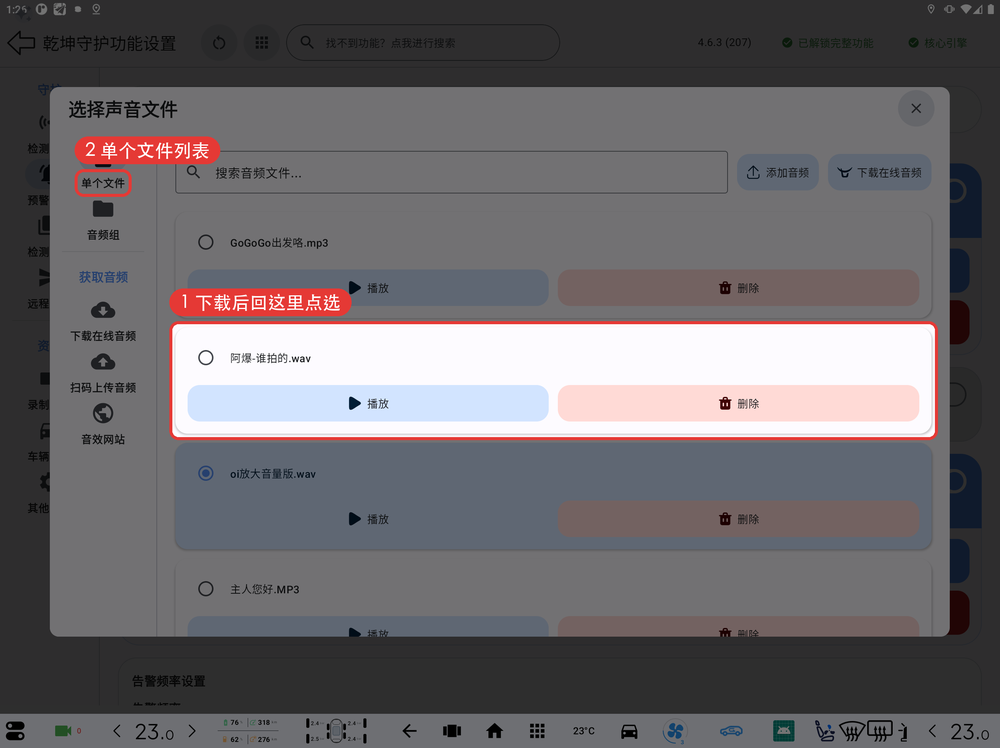Select the 主人您好.MP3 radio button
Image resolution: width=1000 pixels, height=748 pixels.
coord(205,589)
